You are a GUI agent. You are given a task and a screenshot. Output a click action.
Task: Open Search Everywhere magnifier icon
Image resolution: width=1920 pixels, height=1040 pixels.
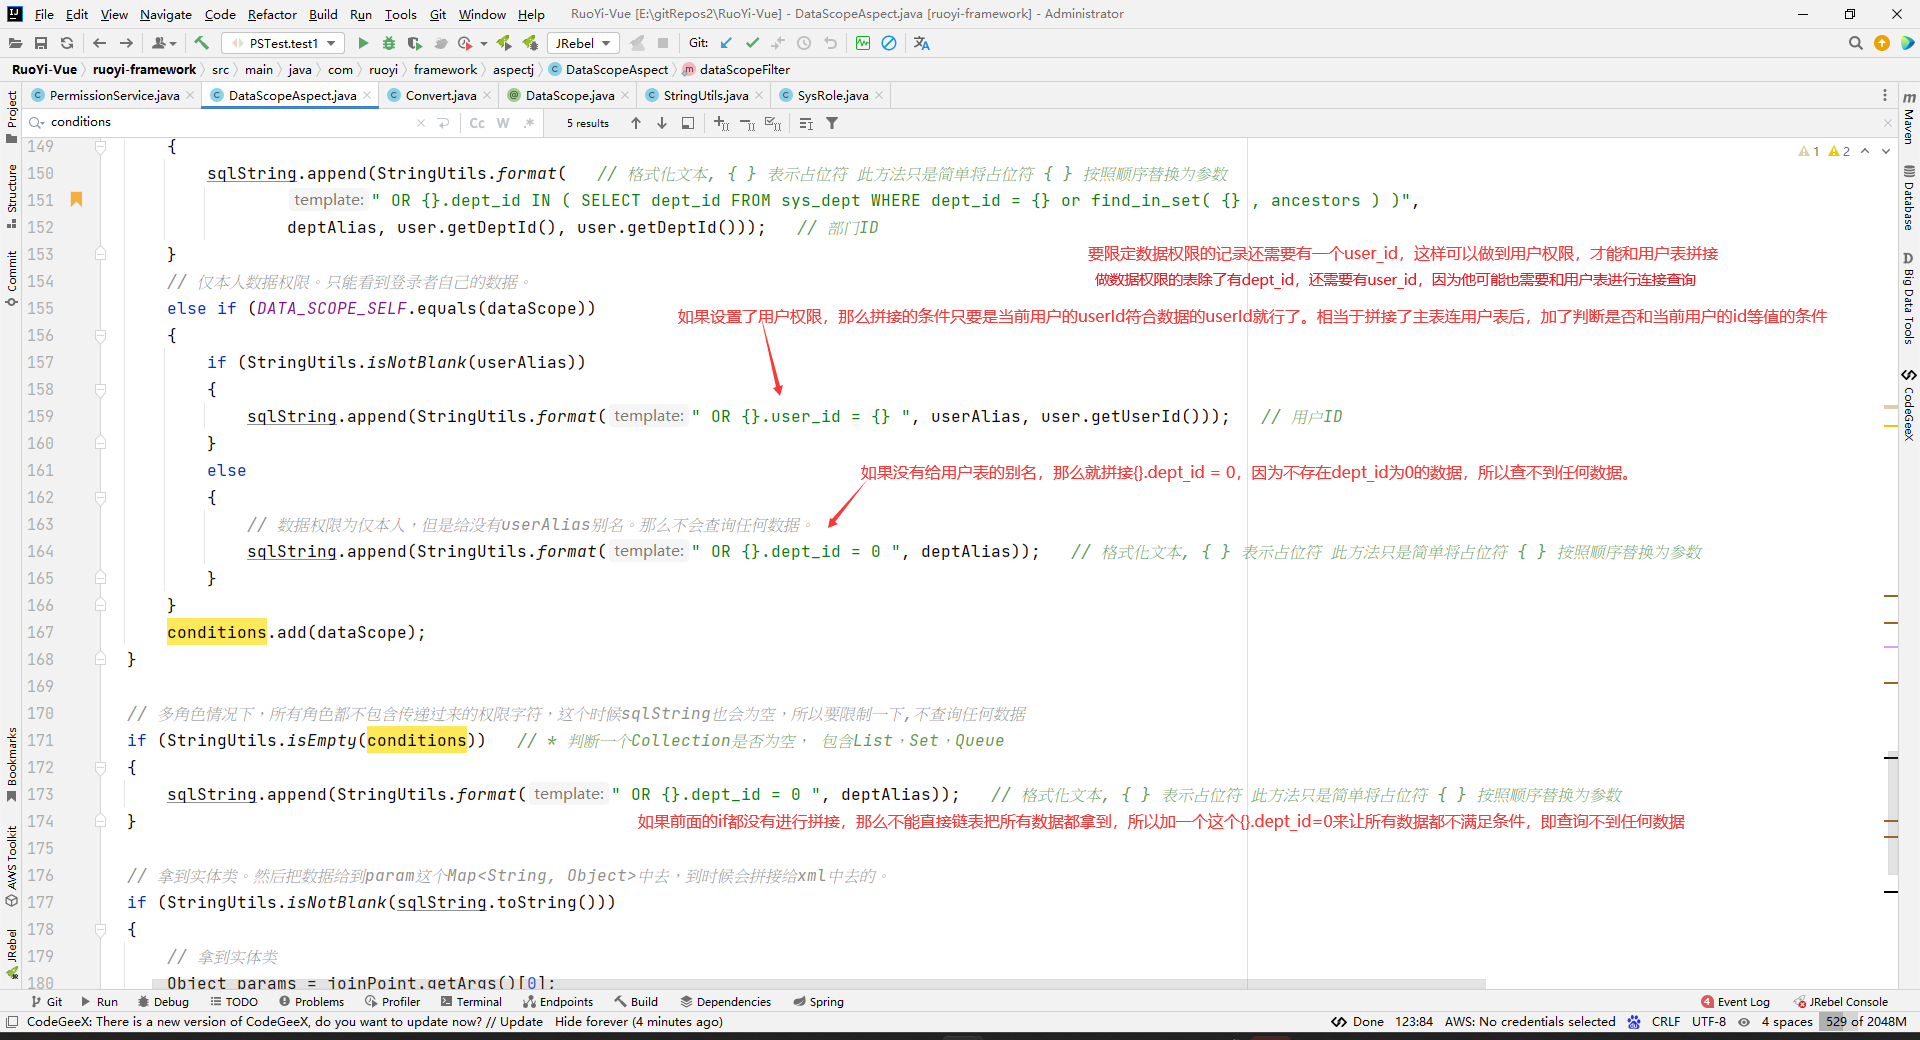[1856, 43]
